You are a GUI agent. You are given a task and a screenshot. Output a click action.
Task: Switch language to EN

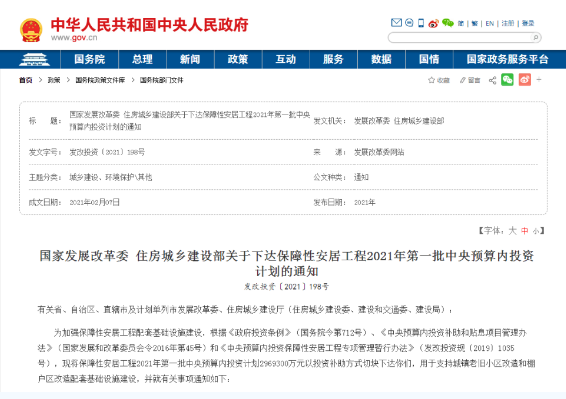pos(489,23)
